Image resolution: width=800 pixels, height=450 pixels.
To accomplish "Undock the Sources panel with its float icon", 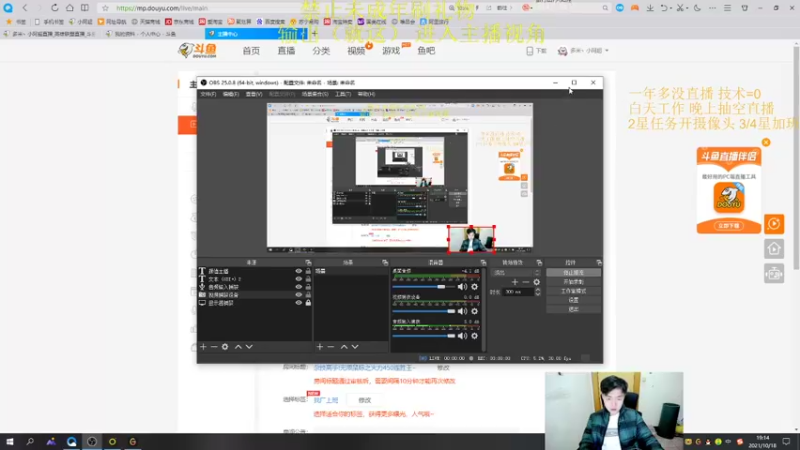I will pos(308,262).
